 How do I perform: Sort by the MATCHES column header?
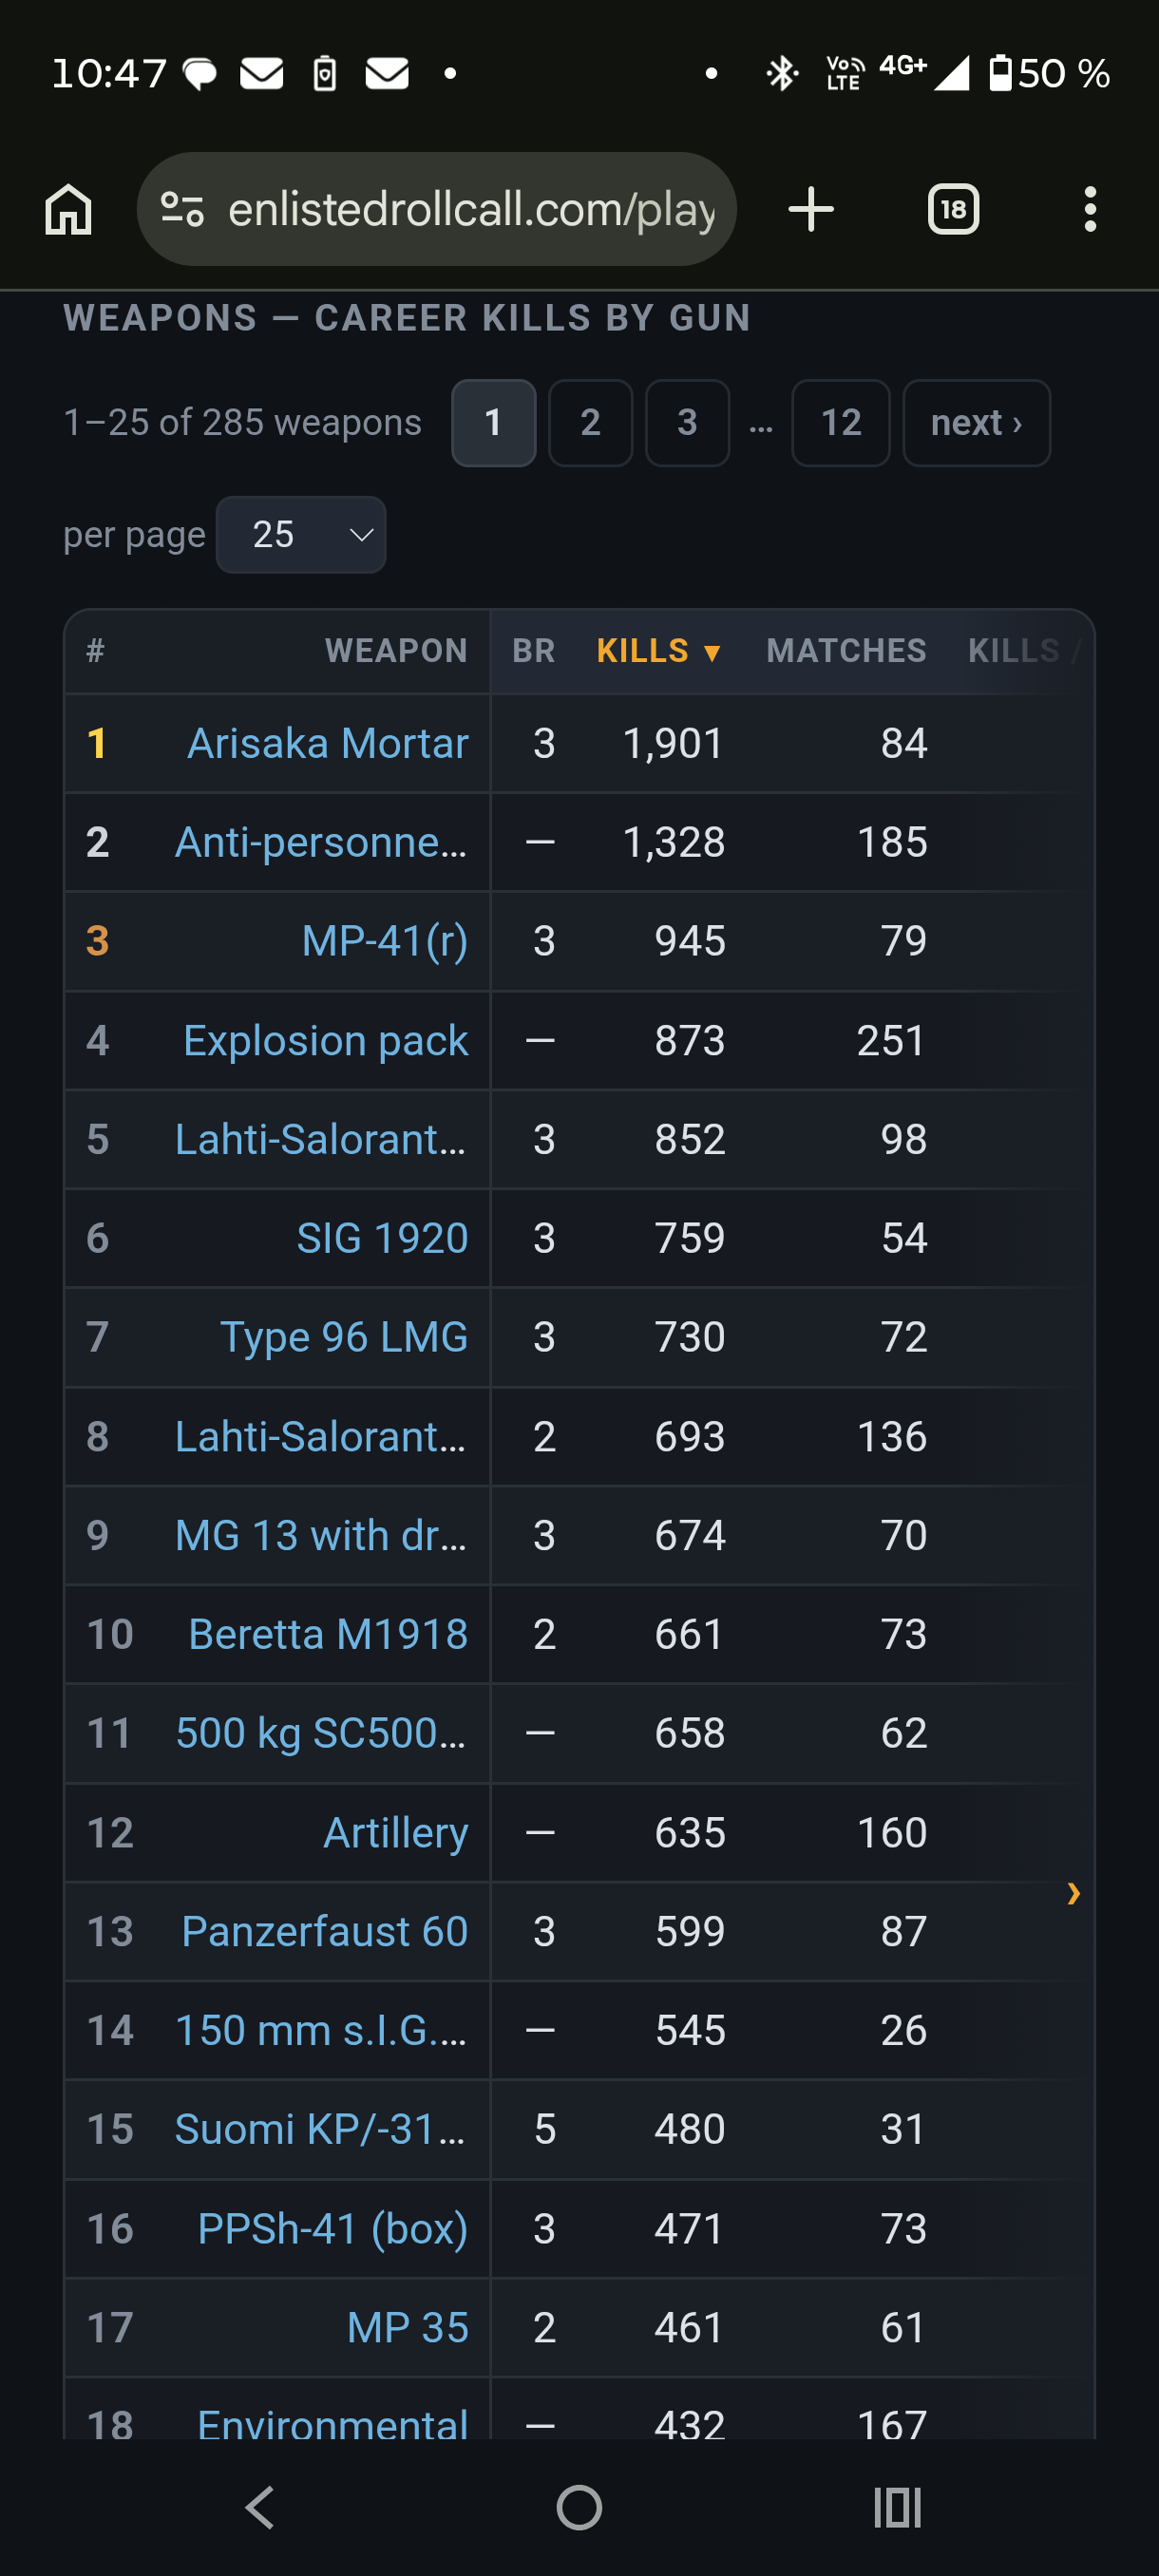tap(846, 651)
